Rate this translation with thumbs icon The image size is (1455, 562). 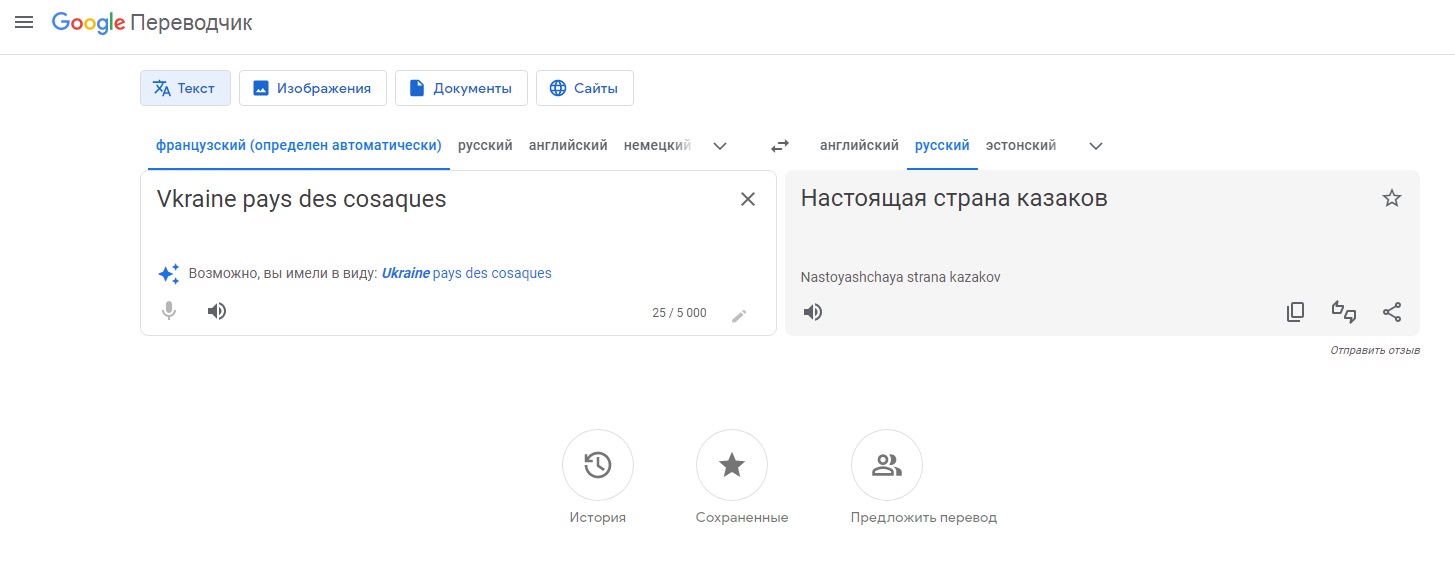[1344, 312]
